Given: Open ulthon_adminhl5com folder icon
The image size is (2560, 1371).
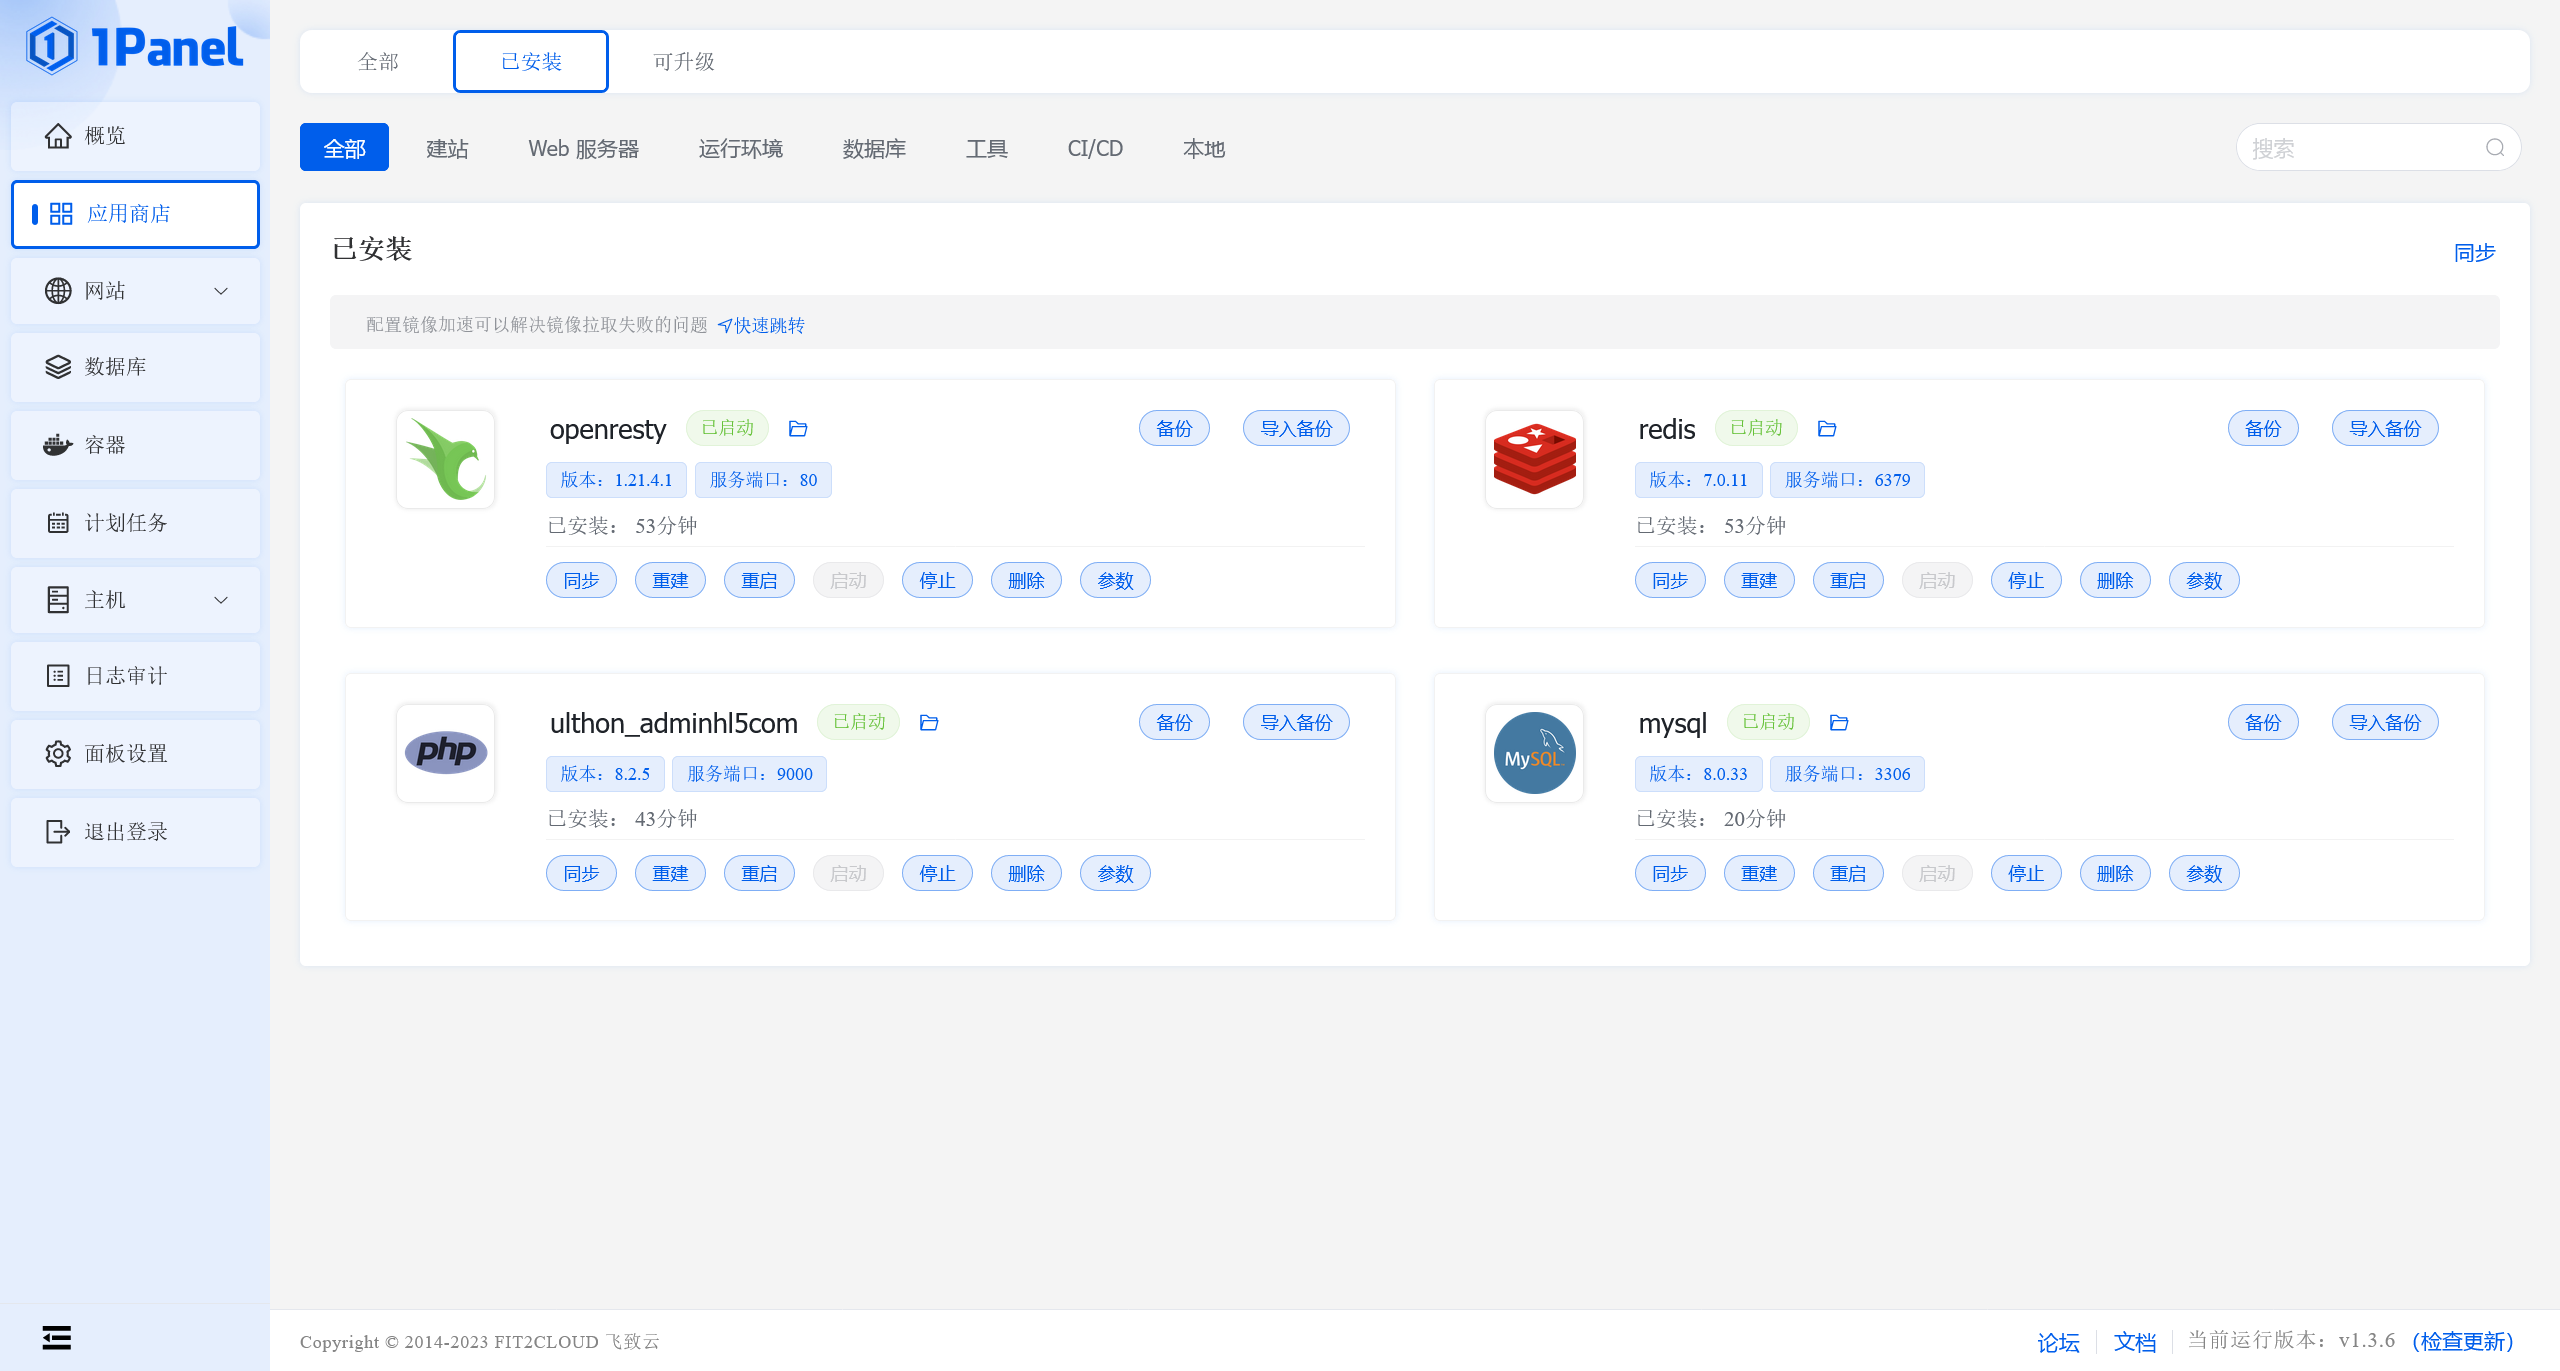Looking at the screenshot, I should coord(929,723).
